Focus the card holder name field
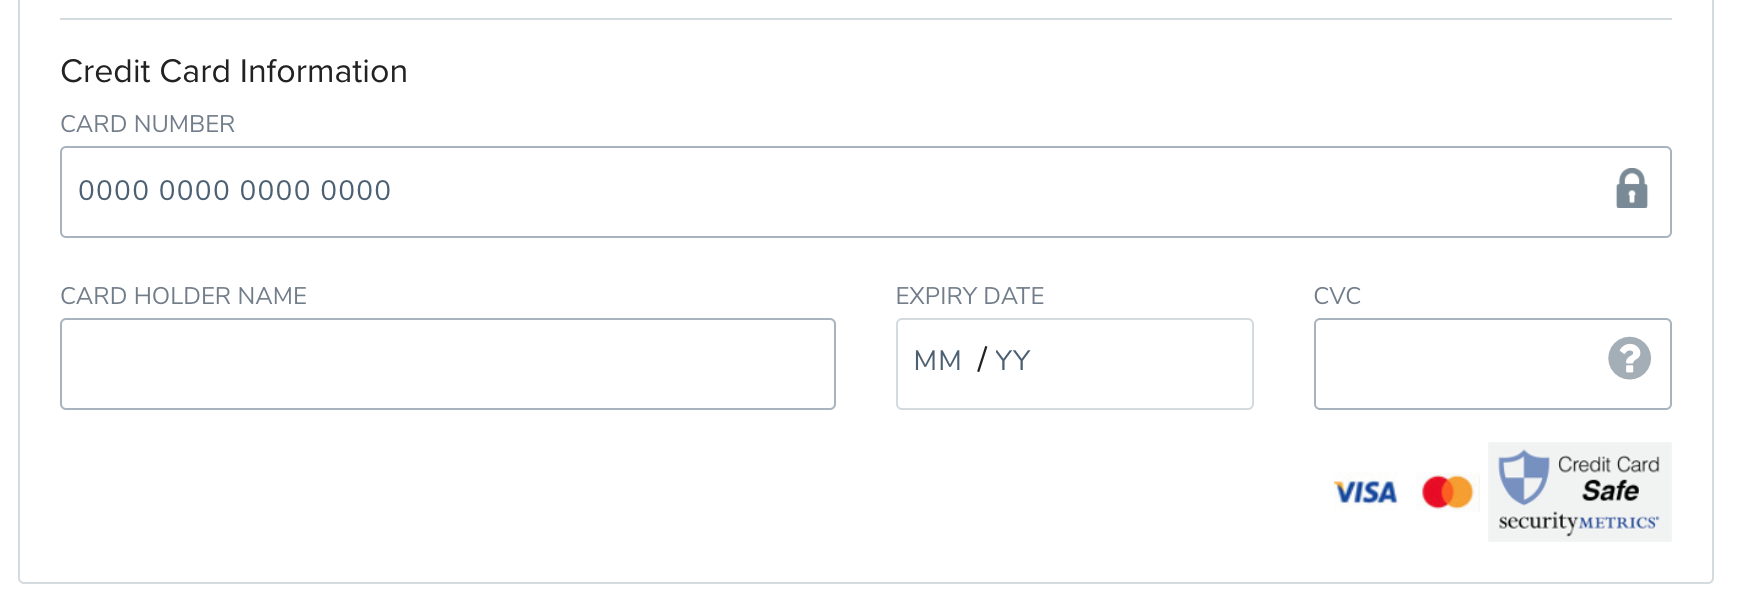The image size is (1742, 600). point(447,364)
